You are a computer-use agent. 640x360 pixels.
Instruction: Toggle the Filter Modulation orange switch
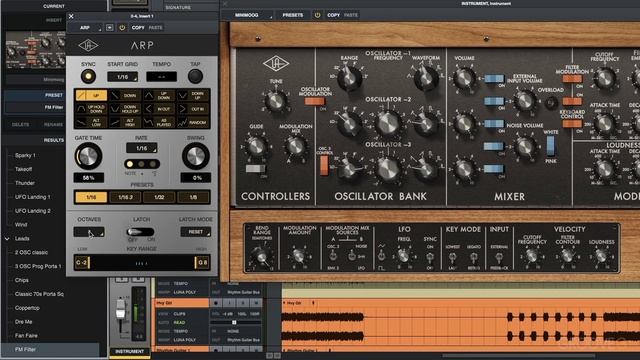[x=572, y=79]
